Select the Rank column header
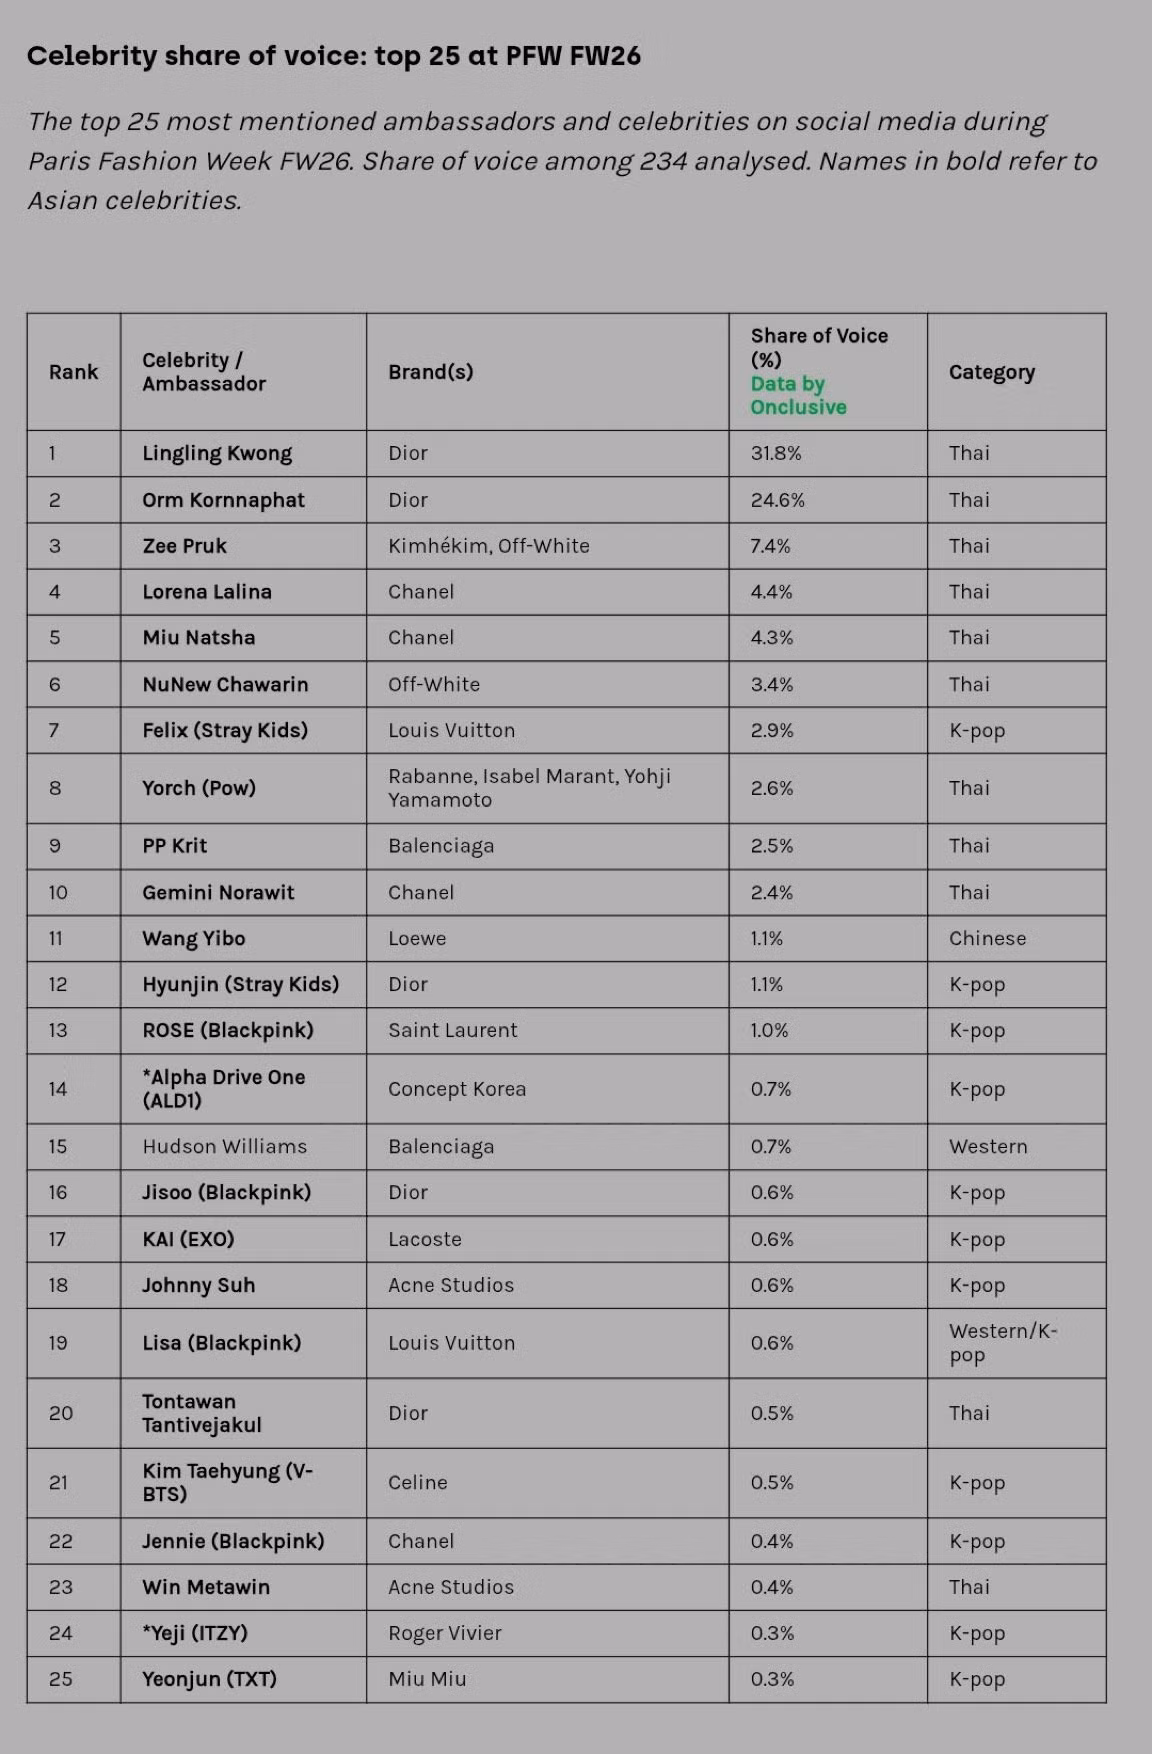Viewport: 1152px width, 1754px height. click(x=73, y=372)
